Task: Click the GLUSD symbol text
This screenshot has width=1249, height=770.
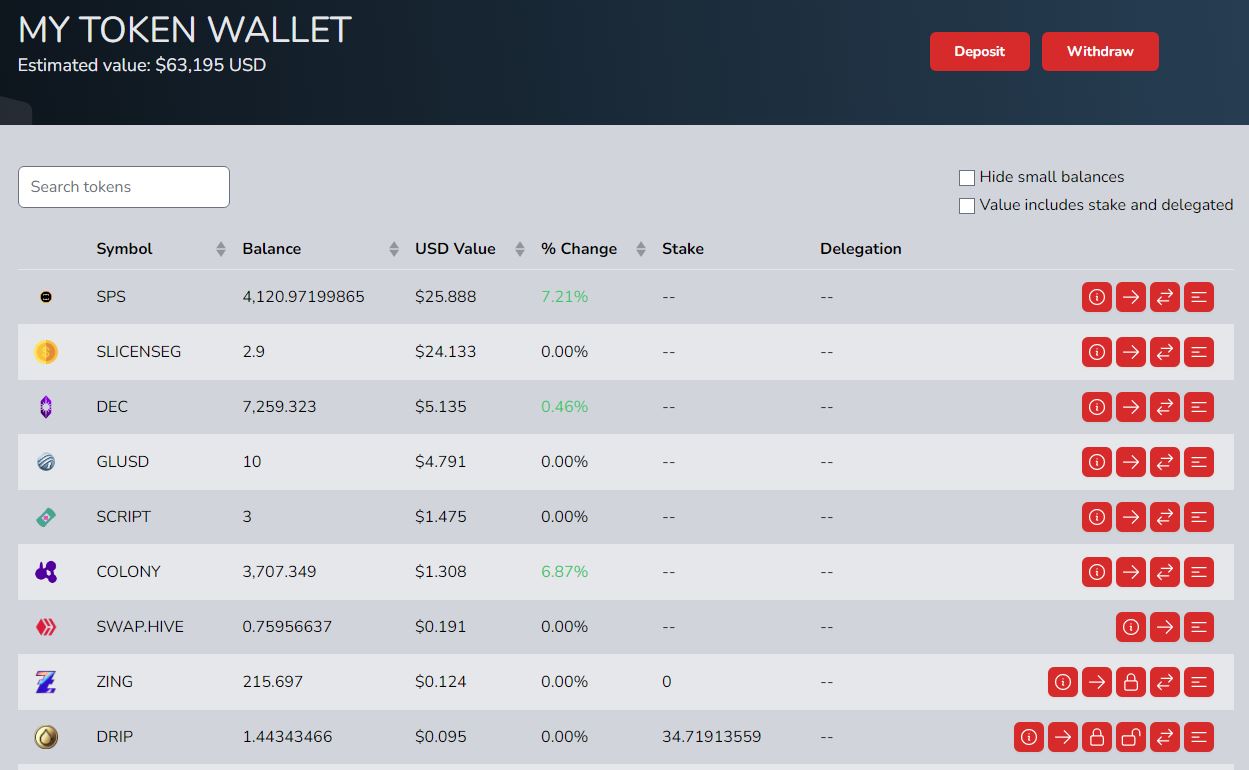Action: point(123,462)
